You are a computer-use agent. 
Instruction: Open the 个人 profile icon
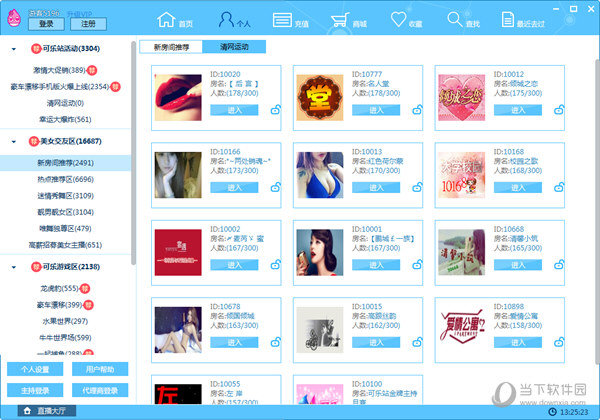pyautogui.click(x=226, y=20)
